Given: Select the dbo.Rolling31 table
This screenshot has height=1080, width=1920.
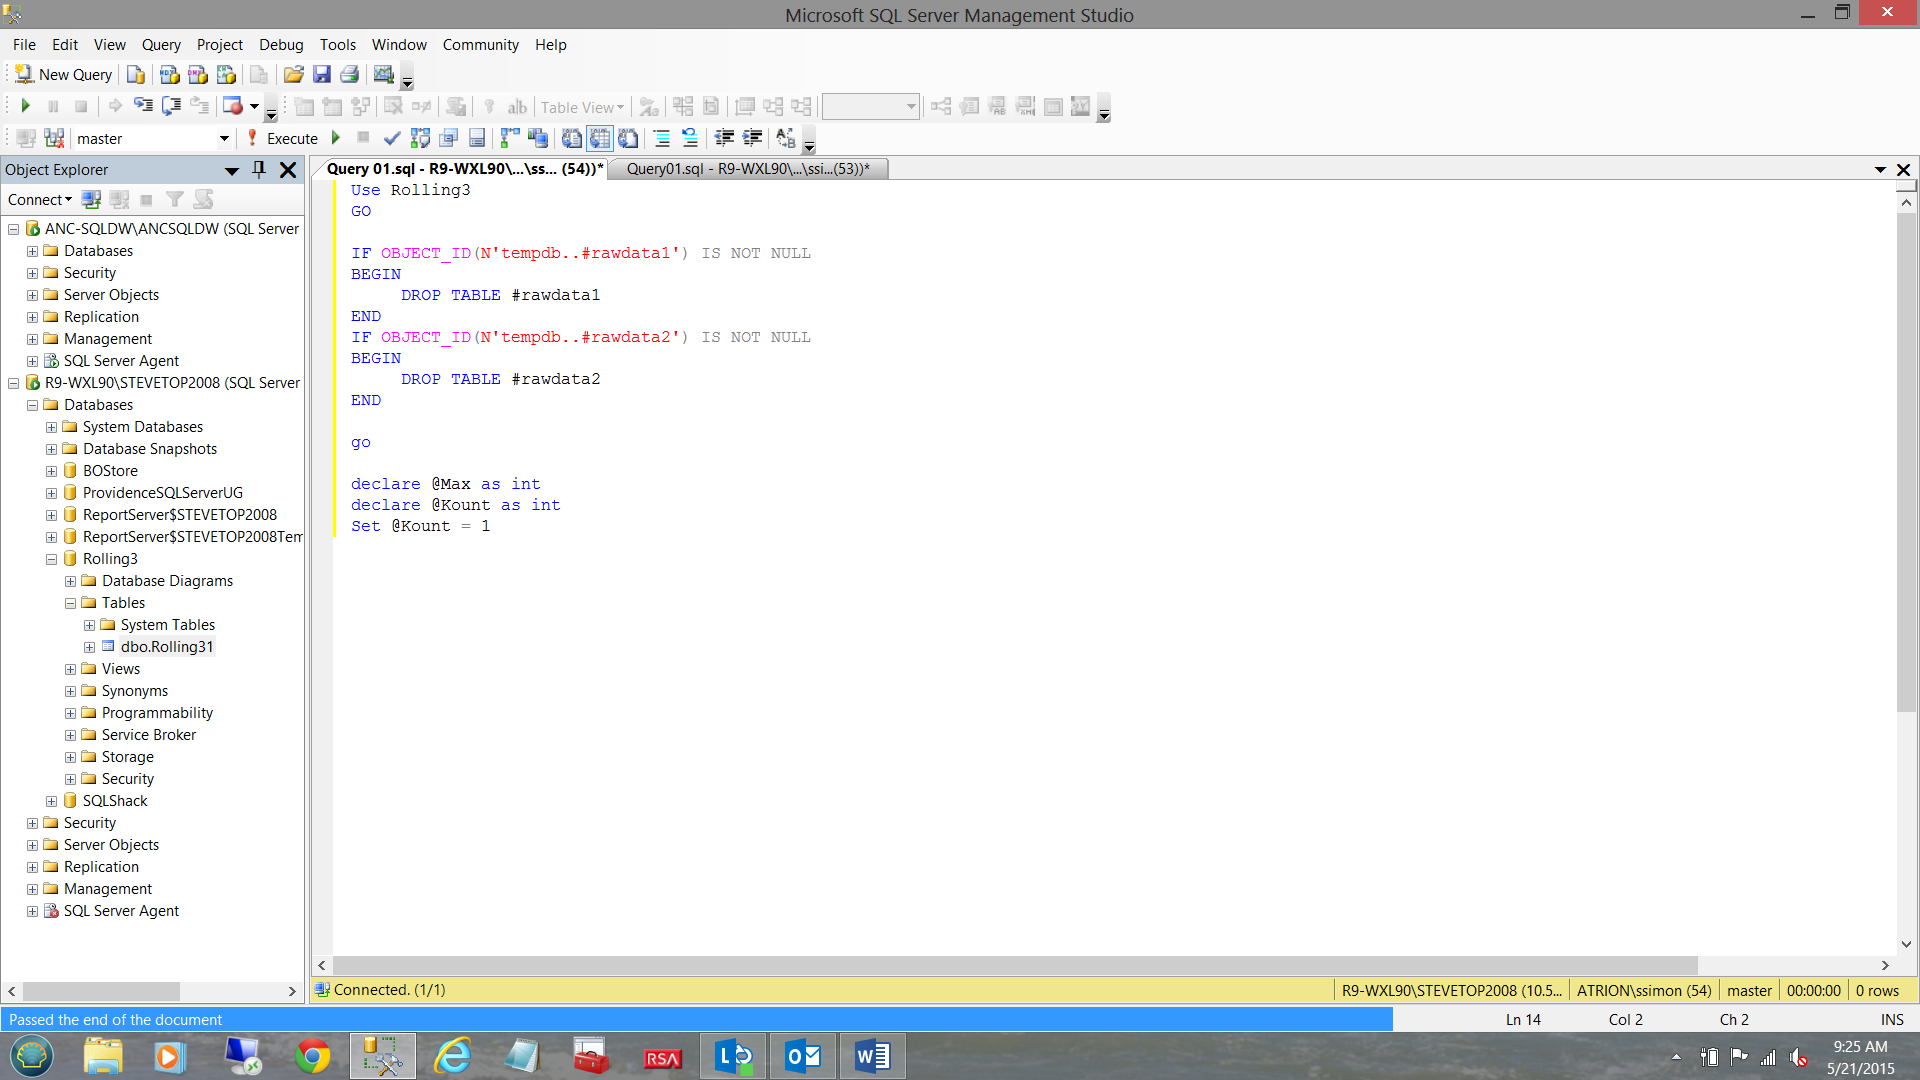Looking at the screenshot, I should click(x=166, y=647).
